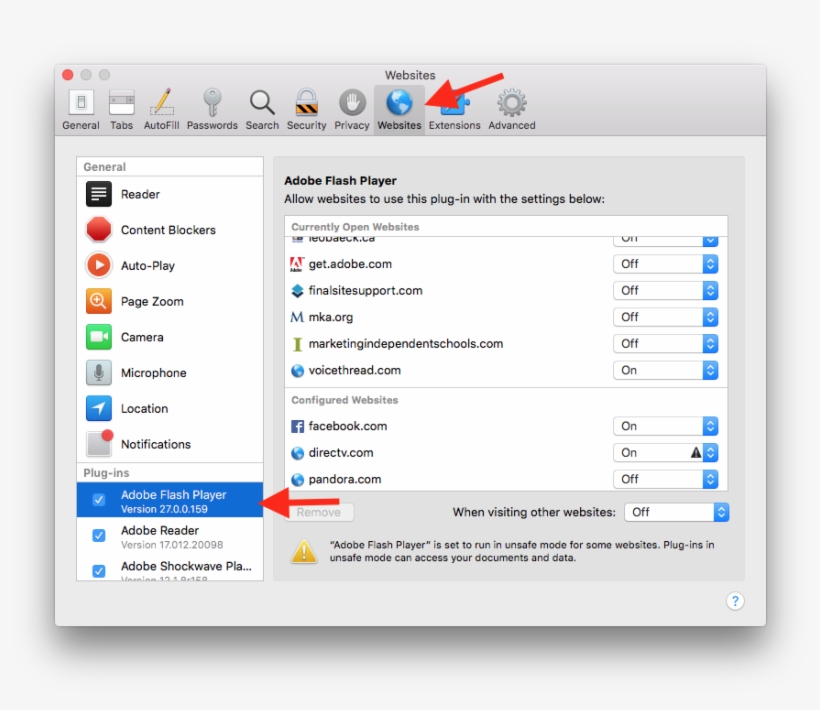Image resolution: width=820 pixels, height=710 pixels.
Task: Open the pandora.com Off dropdown
Action: 665,479
